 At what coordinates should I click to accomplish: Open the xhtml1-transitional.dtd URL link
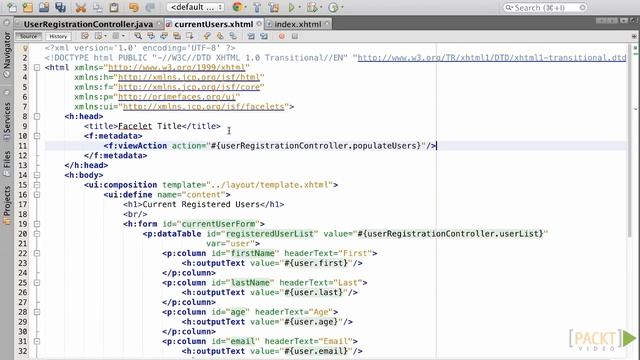point(491,58)
